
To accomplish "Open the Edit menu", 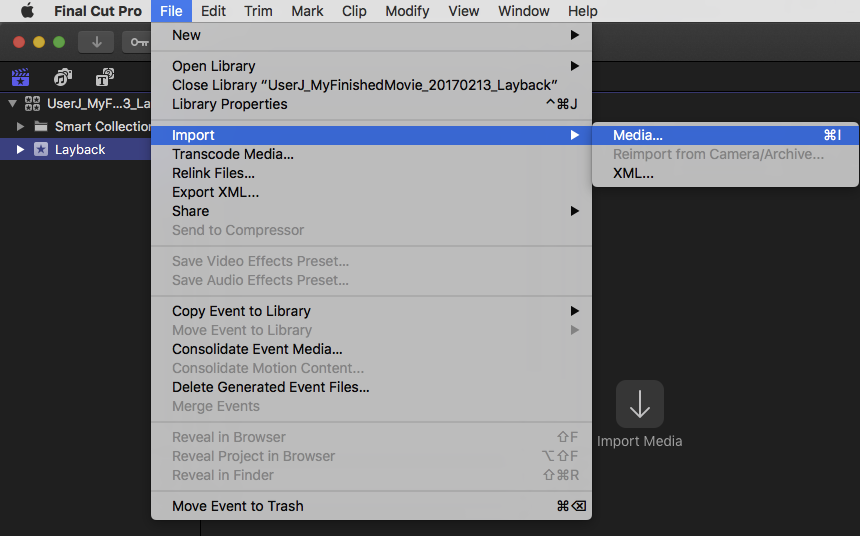I will [x=213, y=11].
